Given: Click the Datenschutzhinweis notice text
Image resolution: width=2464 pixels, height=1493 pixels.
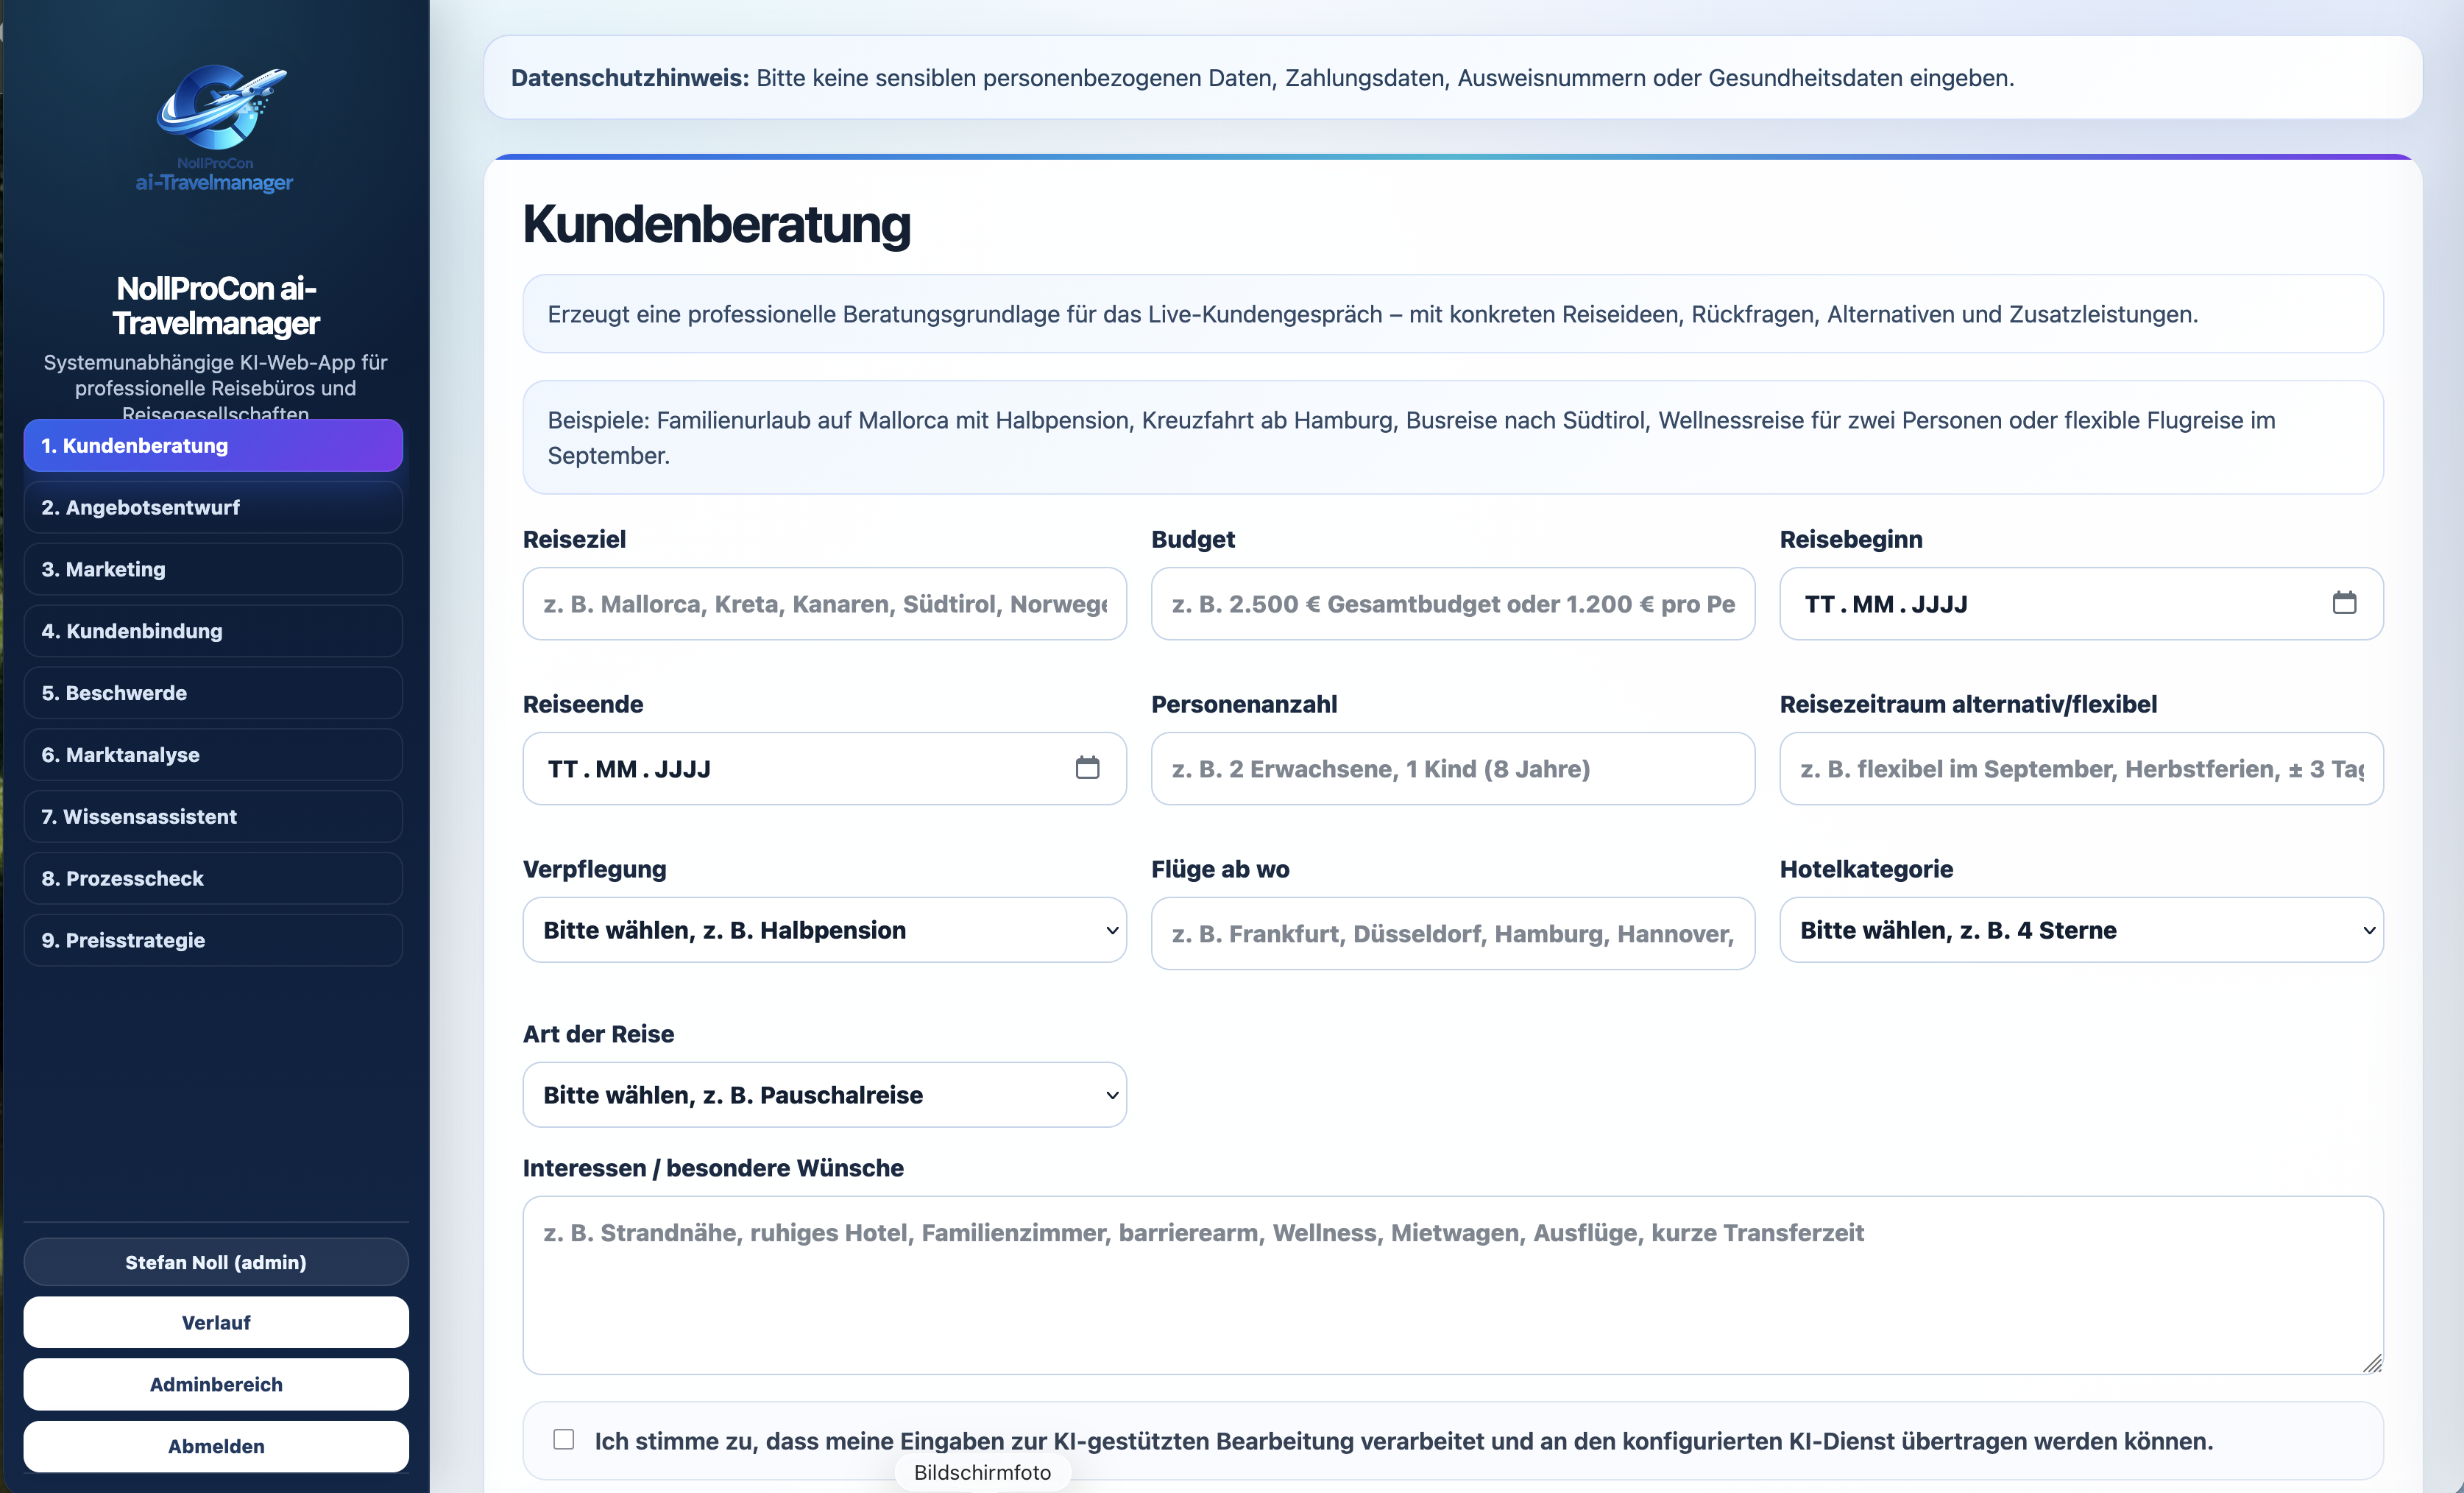Looking at the screenshot, I should pos(1262,78).
